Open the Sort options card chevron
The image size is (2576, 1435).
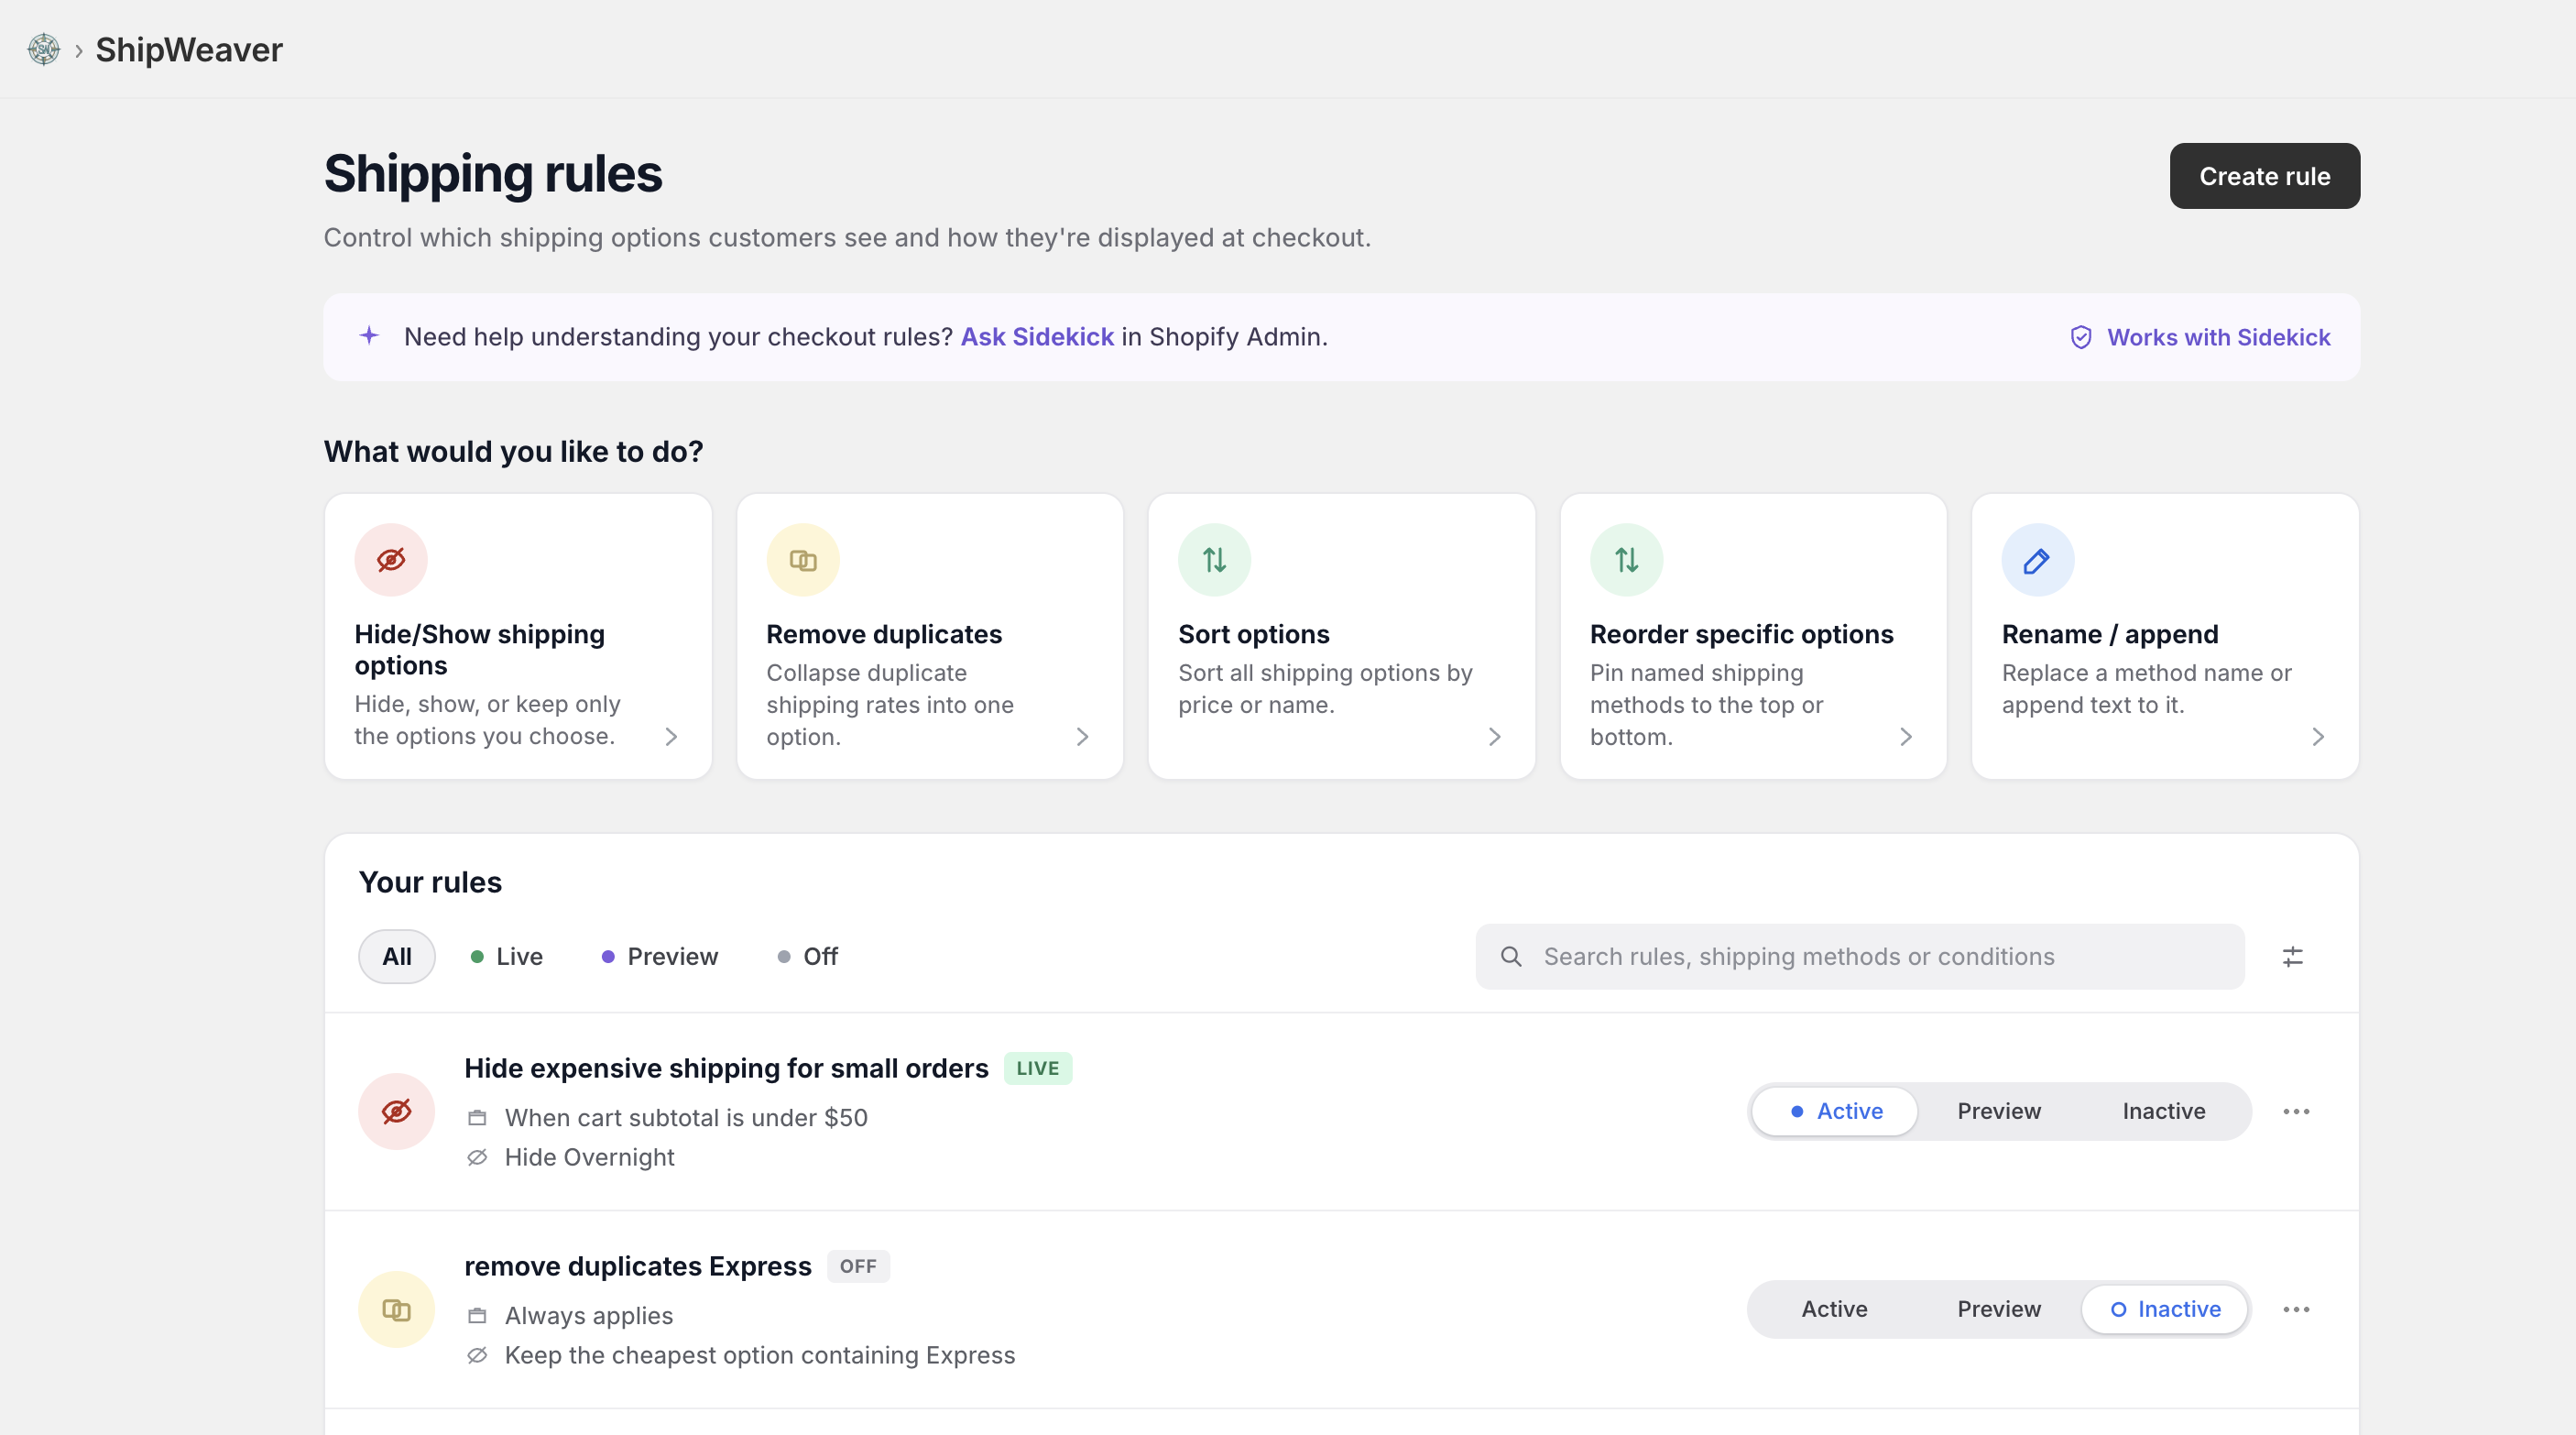tap(1494, 737)
